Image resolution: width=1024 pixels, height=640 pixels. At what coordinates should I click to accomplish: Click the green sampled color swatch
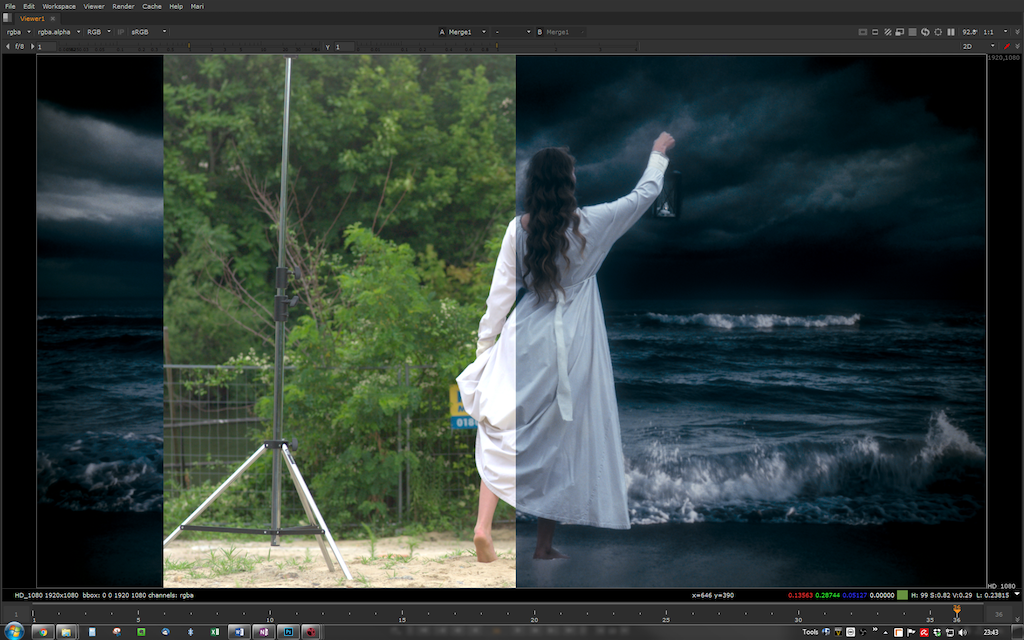tap(901, 595)
